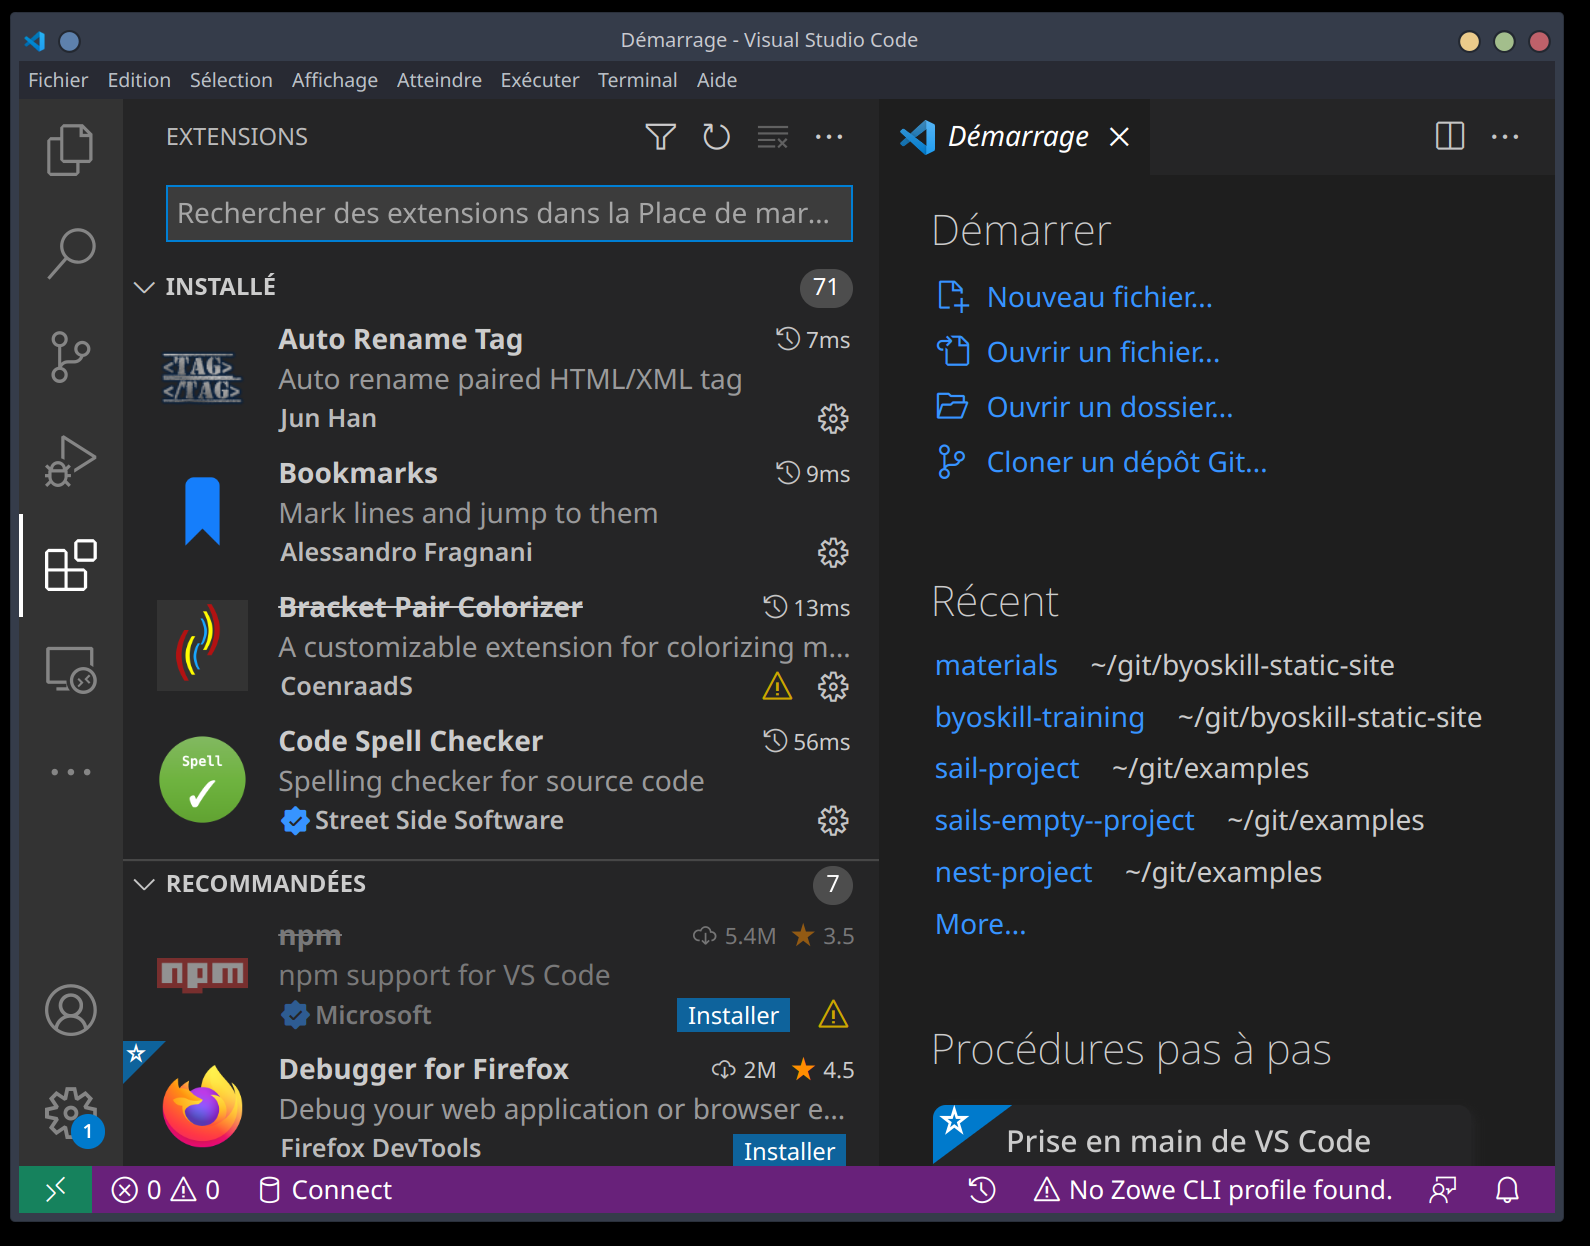
Task: Collapse the INSTALLÉ section
Action: 144,287
